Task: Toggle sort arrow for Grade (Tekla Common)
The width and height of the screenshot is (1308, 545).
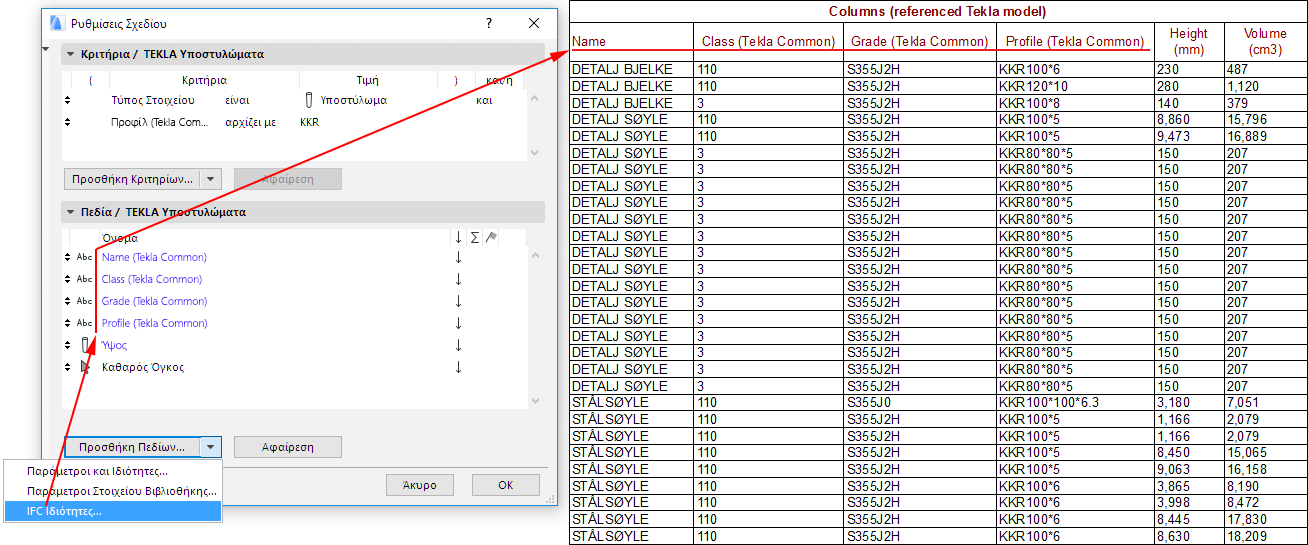Action: 458,301
